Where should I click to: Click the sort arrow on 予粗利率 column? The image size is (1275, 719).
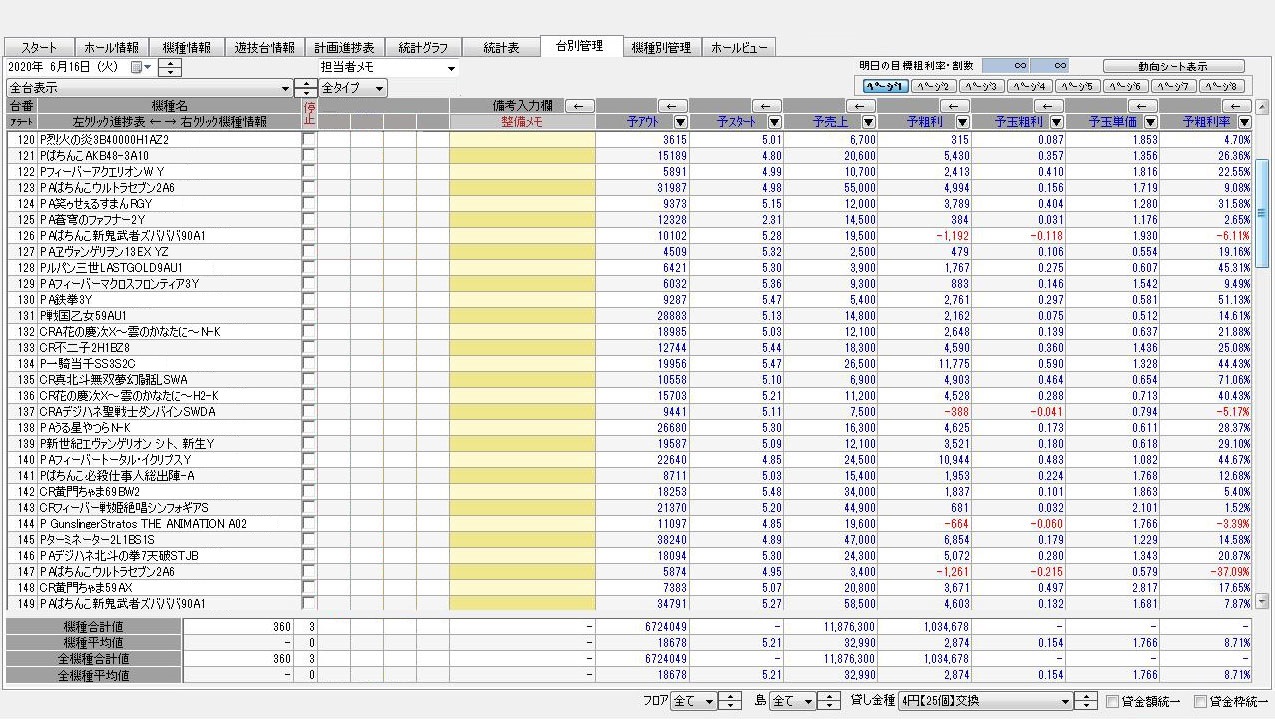[1243, 122]
